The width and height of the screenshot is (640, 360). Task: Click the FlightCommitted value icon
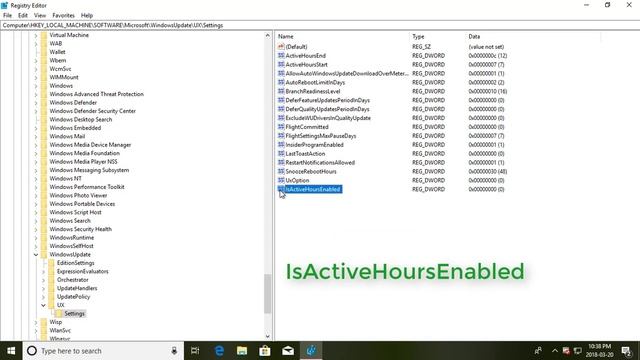(281, 127)
